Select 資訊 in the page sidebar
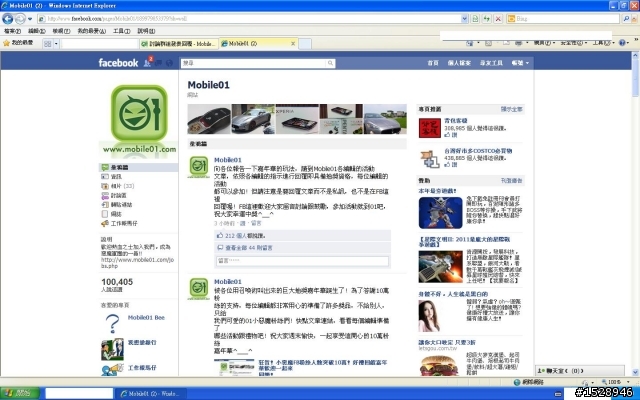This screenshot has width=640, height=400. pyautogui.click(x=116, y=177)
